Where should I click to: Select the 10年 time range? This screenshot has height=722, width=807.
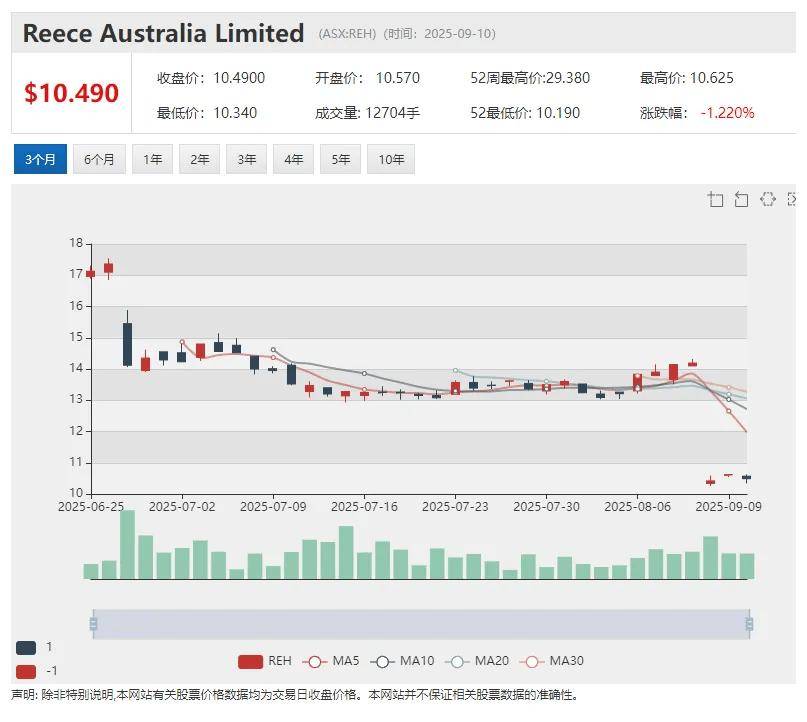tap(392, 158)
